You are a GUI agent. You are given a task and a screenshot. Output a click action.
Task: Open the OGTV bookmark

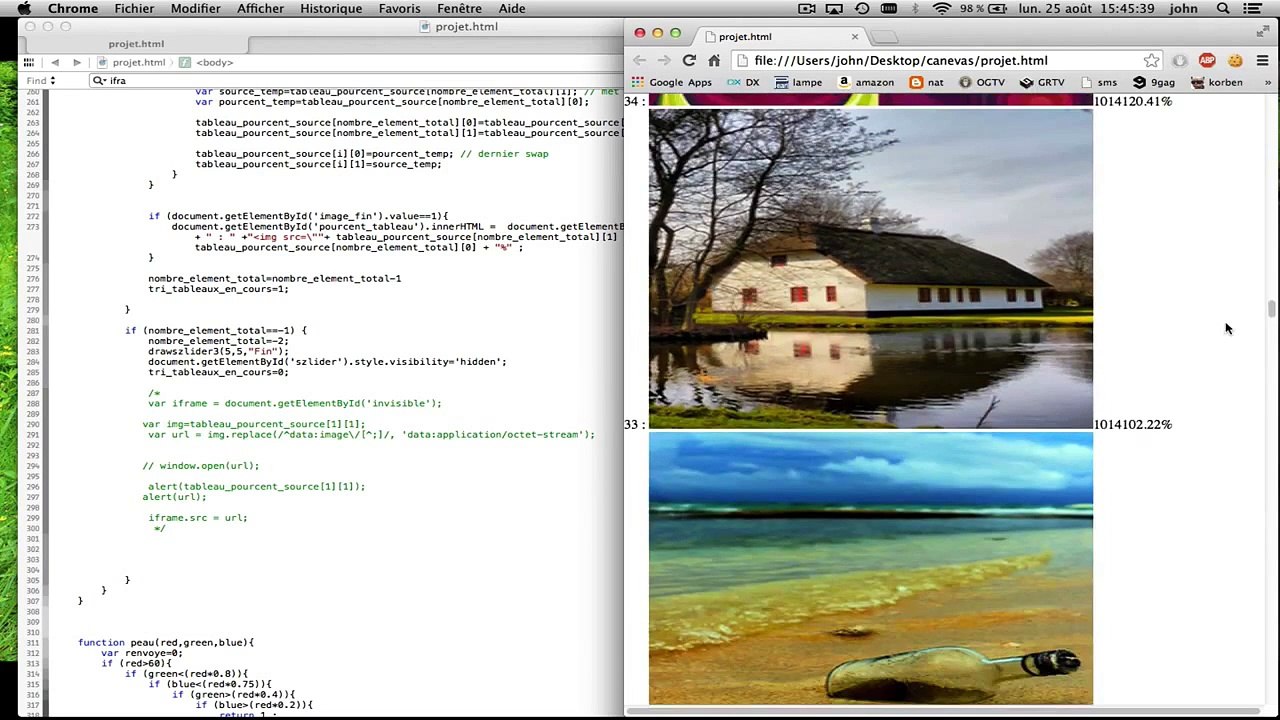981,82
